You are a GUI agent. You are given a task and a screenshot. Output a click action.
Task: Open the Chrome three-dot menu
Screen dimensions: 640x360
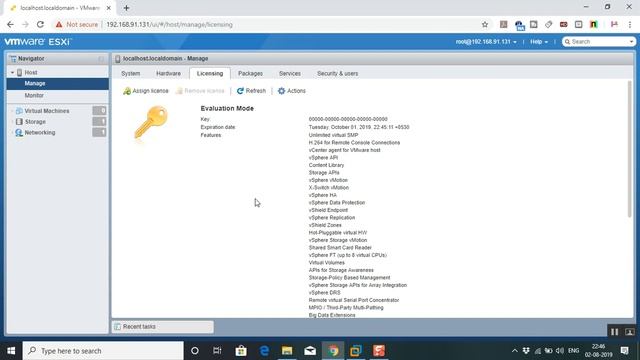coord(630,24)
